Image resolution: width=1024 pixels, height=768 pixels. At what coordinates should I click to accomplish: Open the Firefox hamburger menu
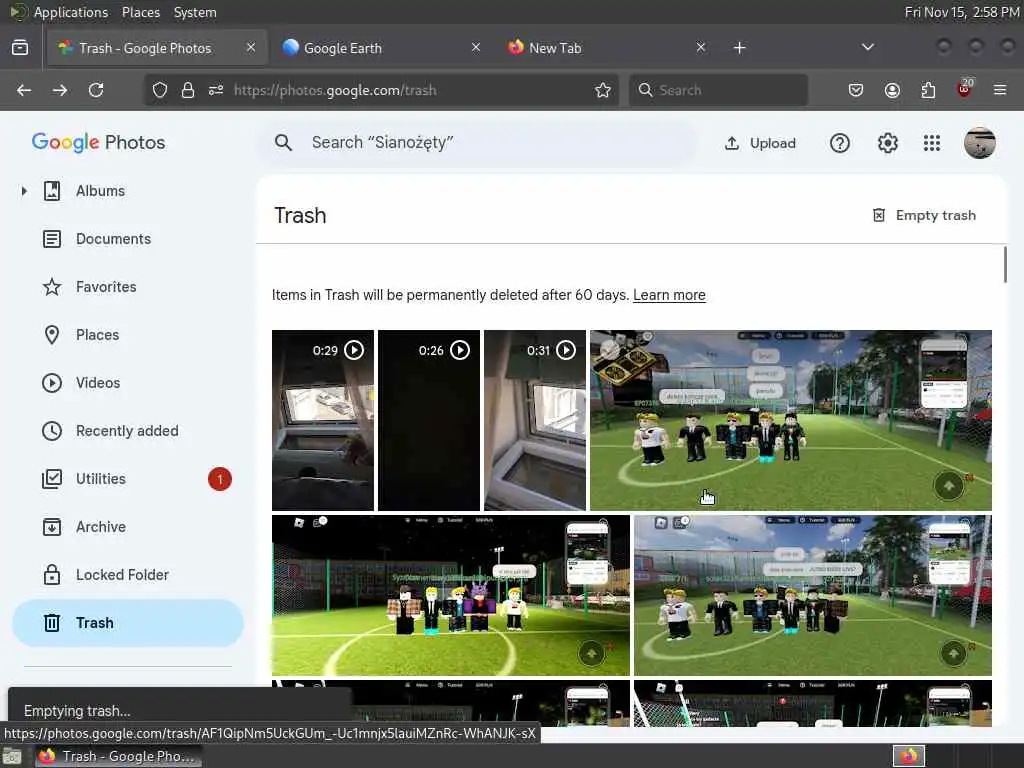(1000, 90)
